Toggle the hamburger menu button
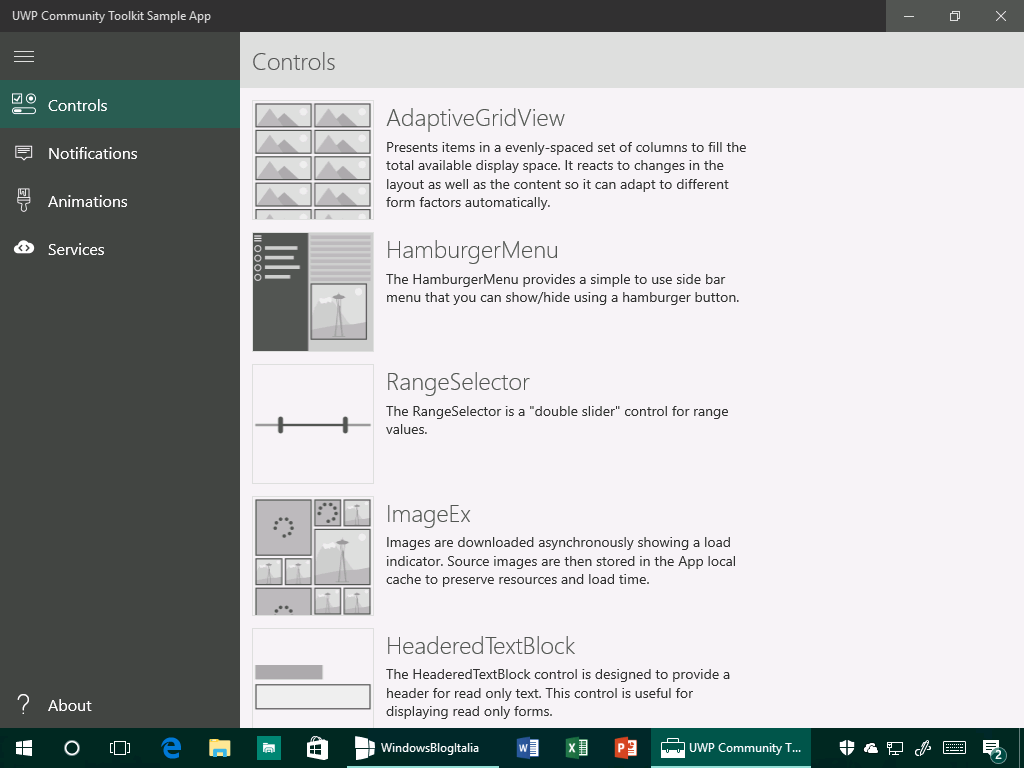This screenshot has width=1024, height=768. click(x=24, y=57)
